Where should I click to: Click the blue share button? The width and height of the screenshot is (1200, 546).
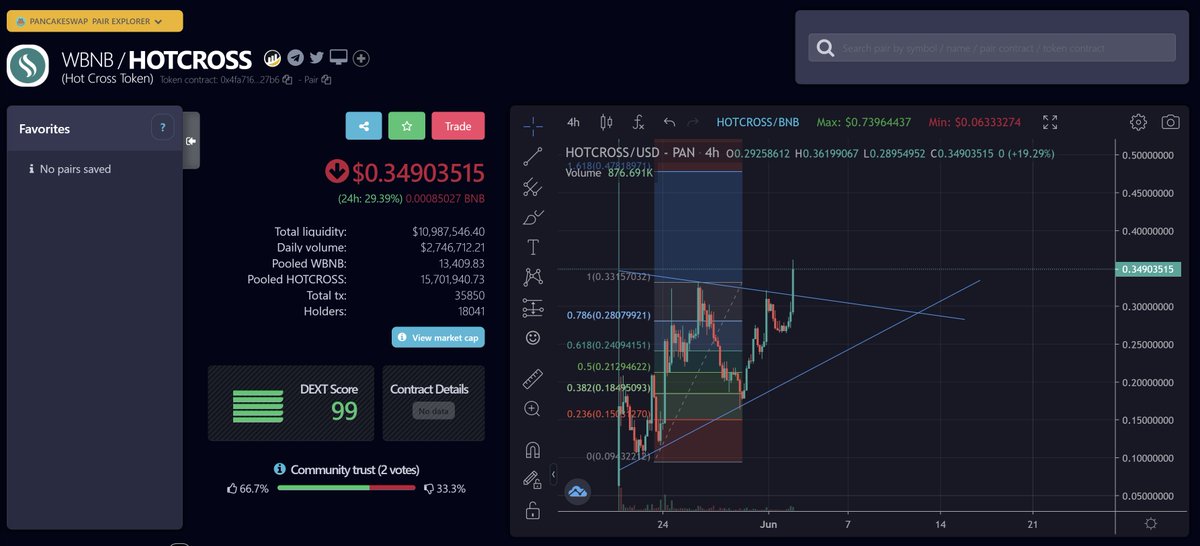[364, 126]
